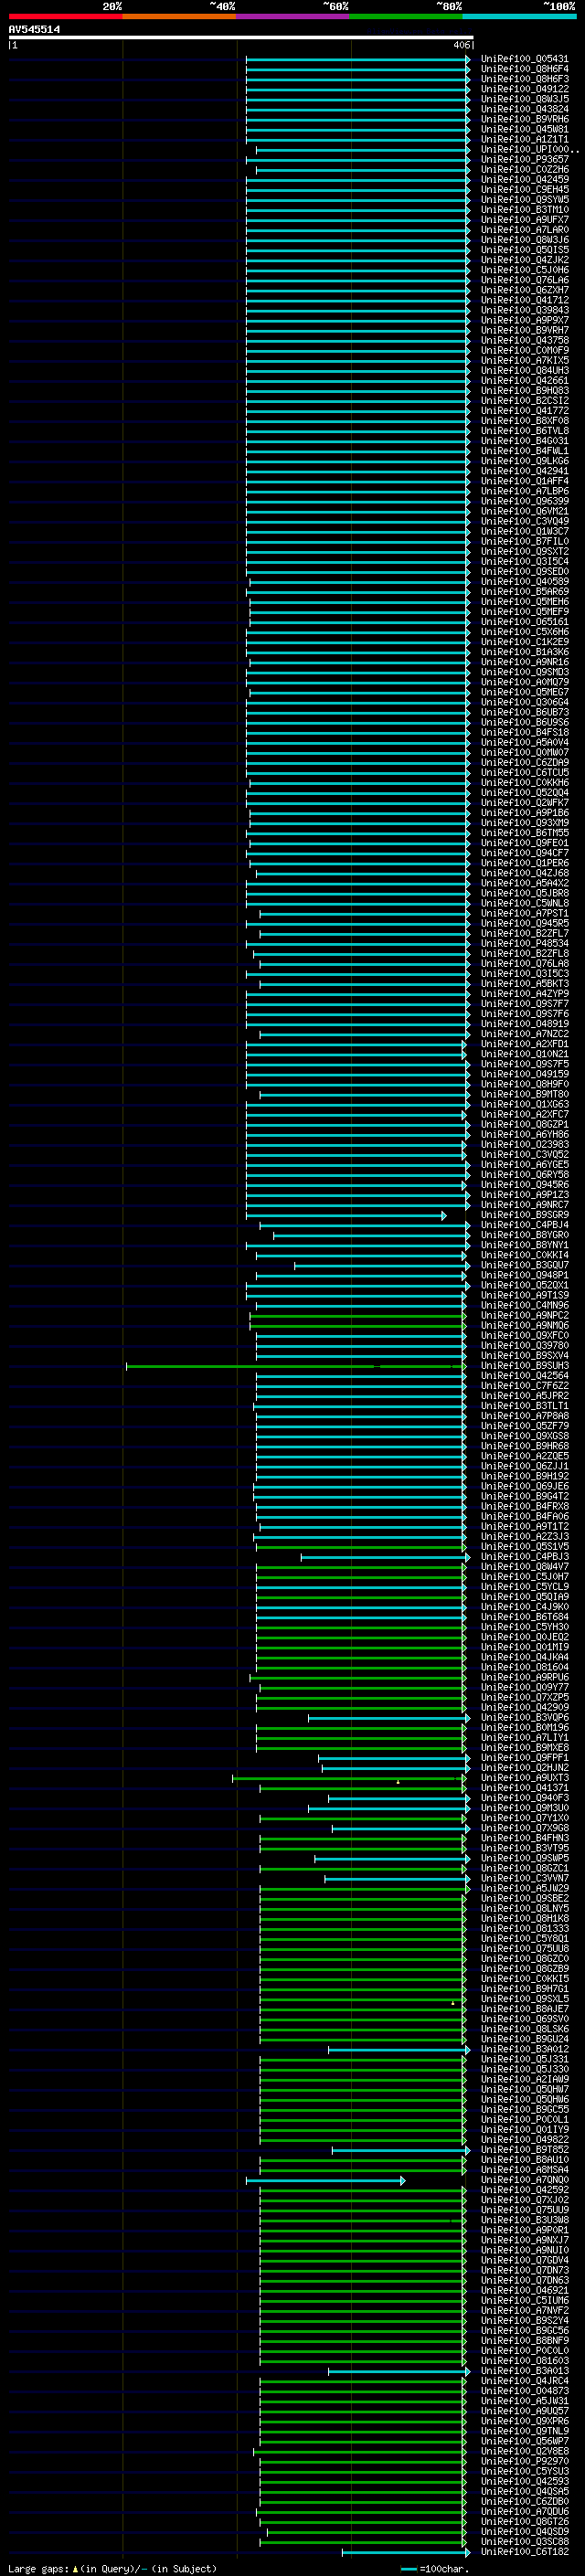Click the alignment bar for UniRef100_A1Z1T1
Screen dimensions: 585x2576
(x=358, y=139)
